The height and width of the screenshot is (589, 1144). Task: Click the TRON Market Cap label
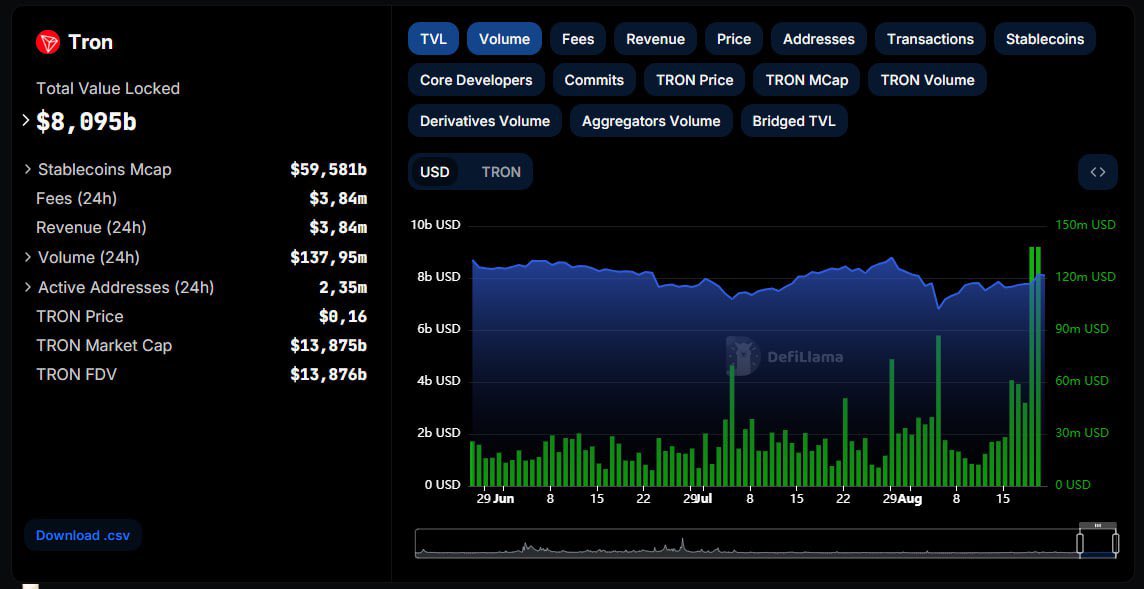click(x=104, y=345)
